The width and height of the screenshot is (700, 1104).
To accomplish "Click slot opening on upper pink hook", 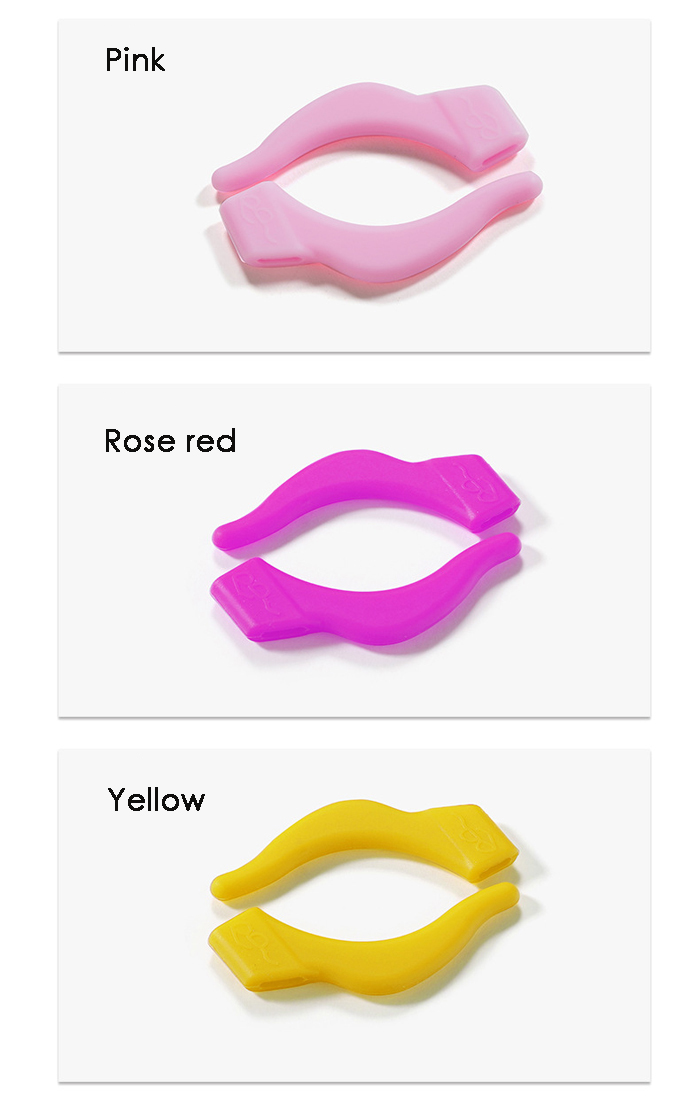I will pos(503,158).
